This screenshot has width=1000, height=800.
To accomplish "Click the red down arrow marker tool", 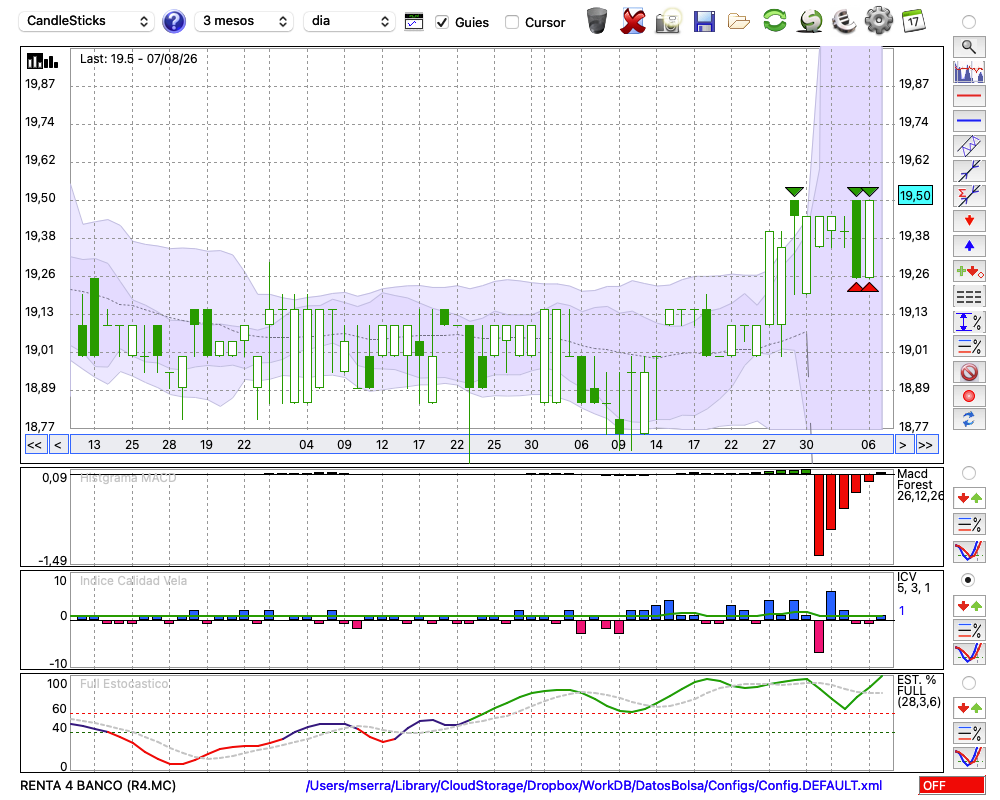I will tap(969, 221).
